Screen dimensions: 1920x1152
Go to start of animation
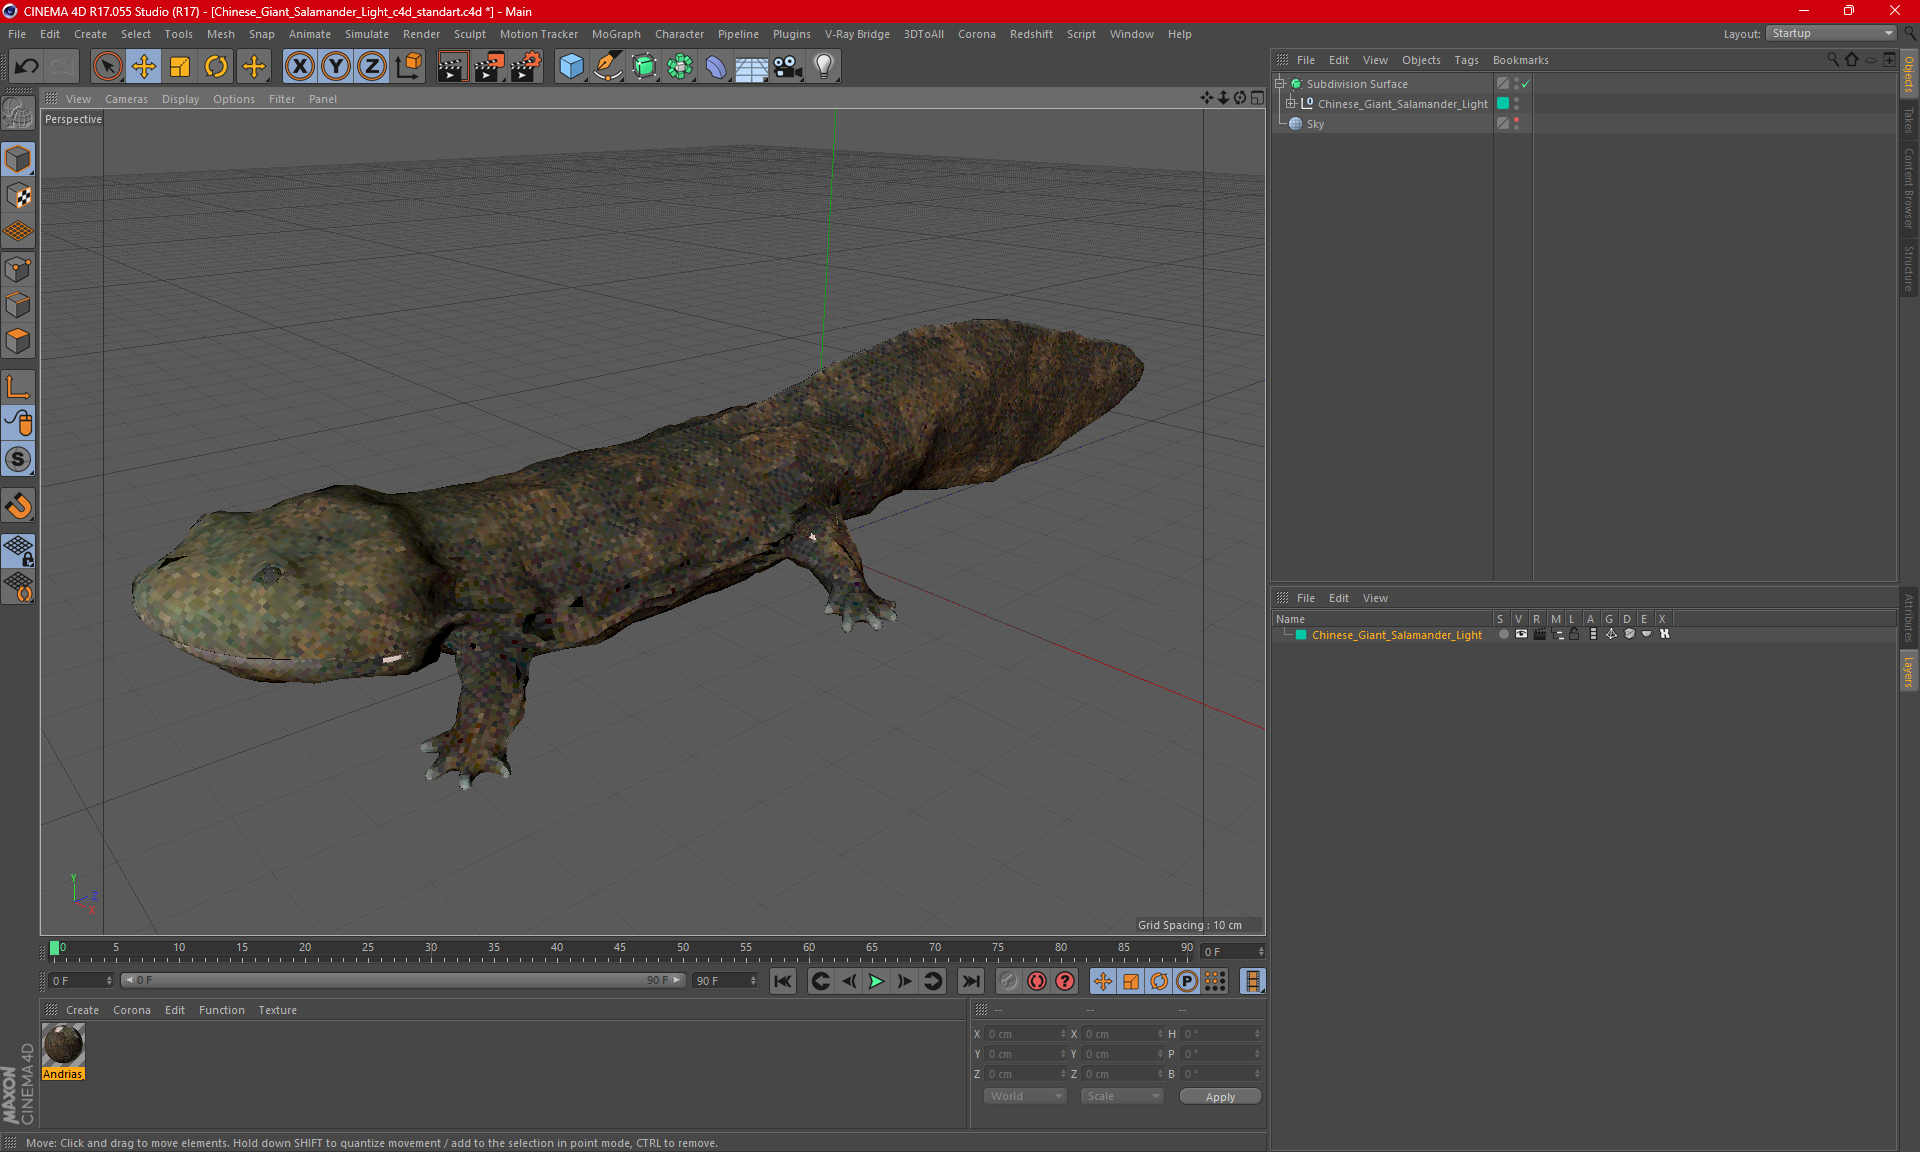pos(783,981)
